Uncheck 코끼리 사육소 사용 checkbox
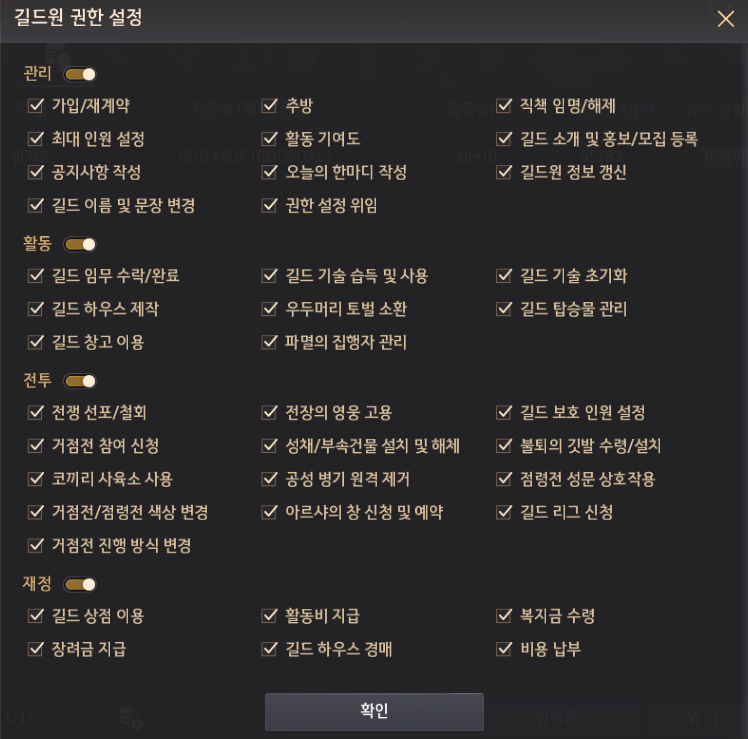748x739 pixels. (36, 479)
